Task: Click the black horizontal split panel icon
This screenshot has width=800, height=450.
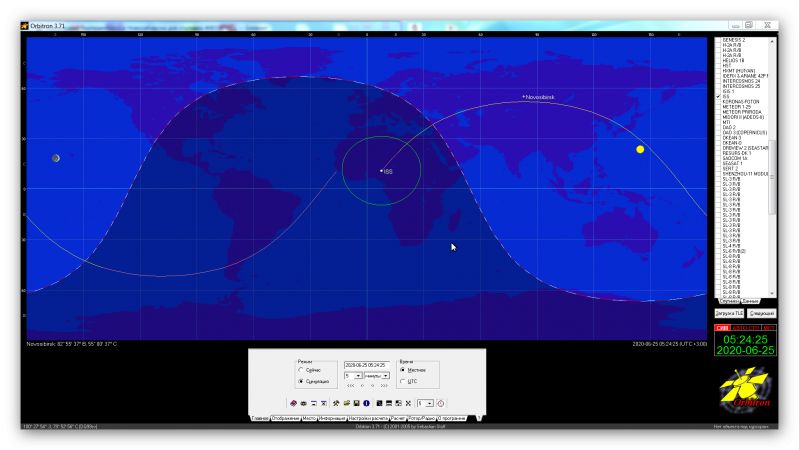Action: click(389, 403)
